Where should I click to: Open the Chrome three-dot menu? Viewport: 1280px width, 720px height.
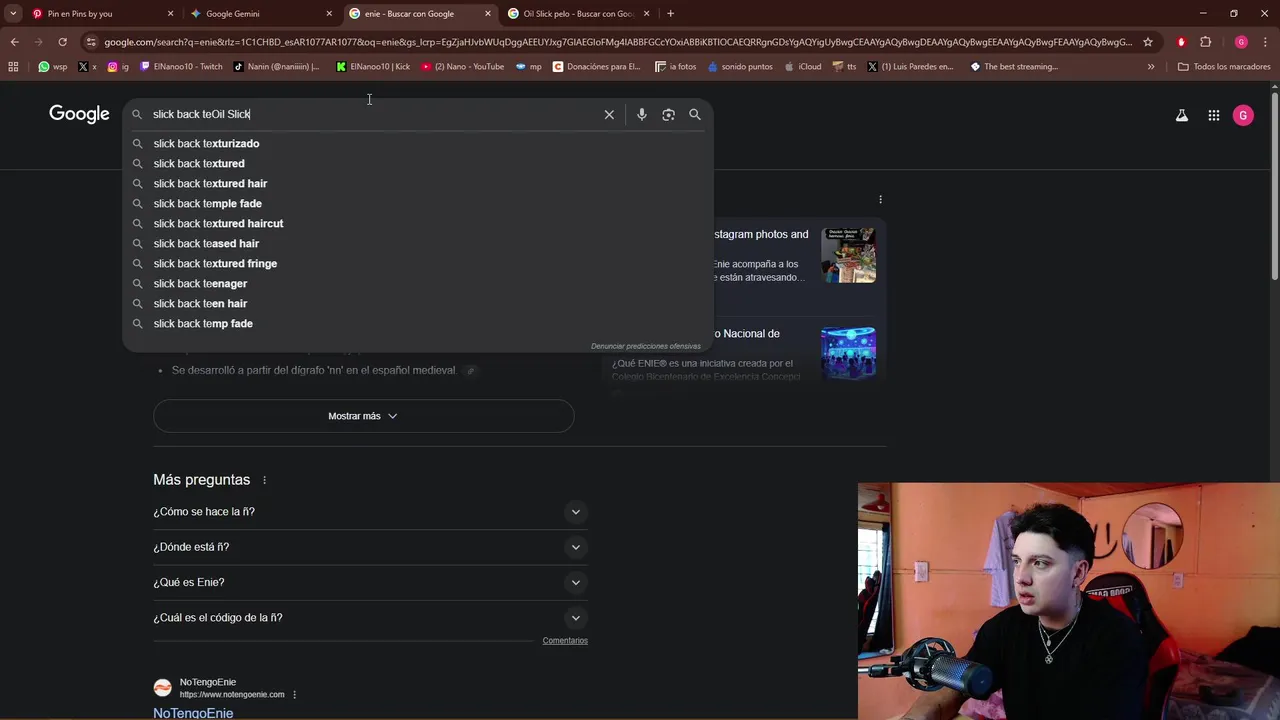1265,42
